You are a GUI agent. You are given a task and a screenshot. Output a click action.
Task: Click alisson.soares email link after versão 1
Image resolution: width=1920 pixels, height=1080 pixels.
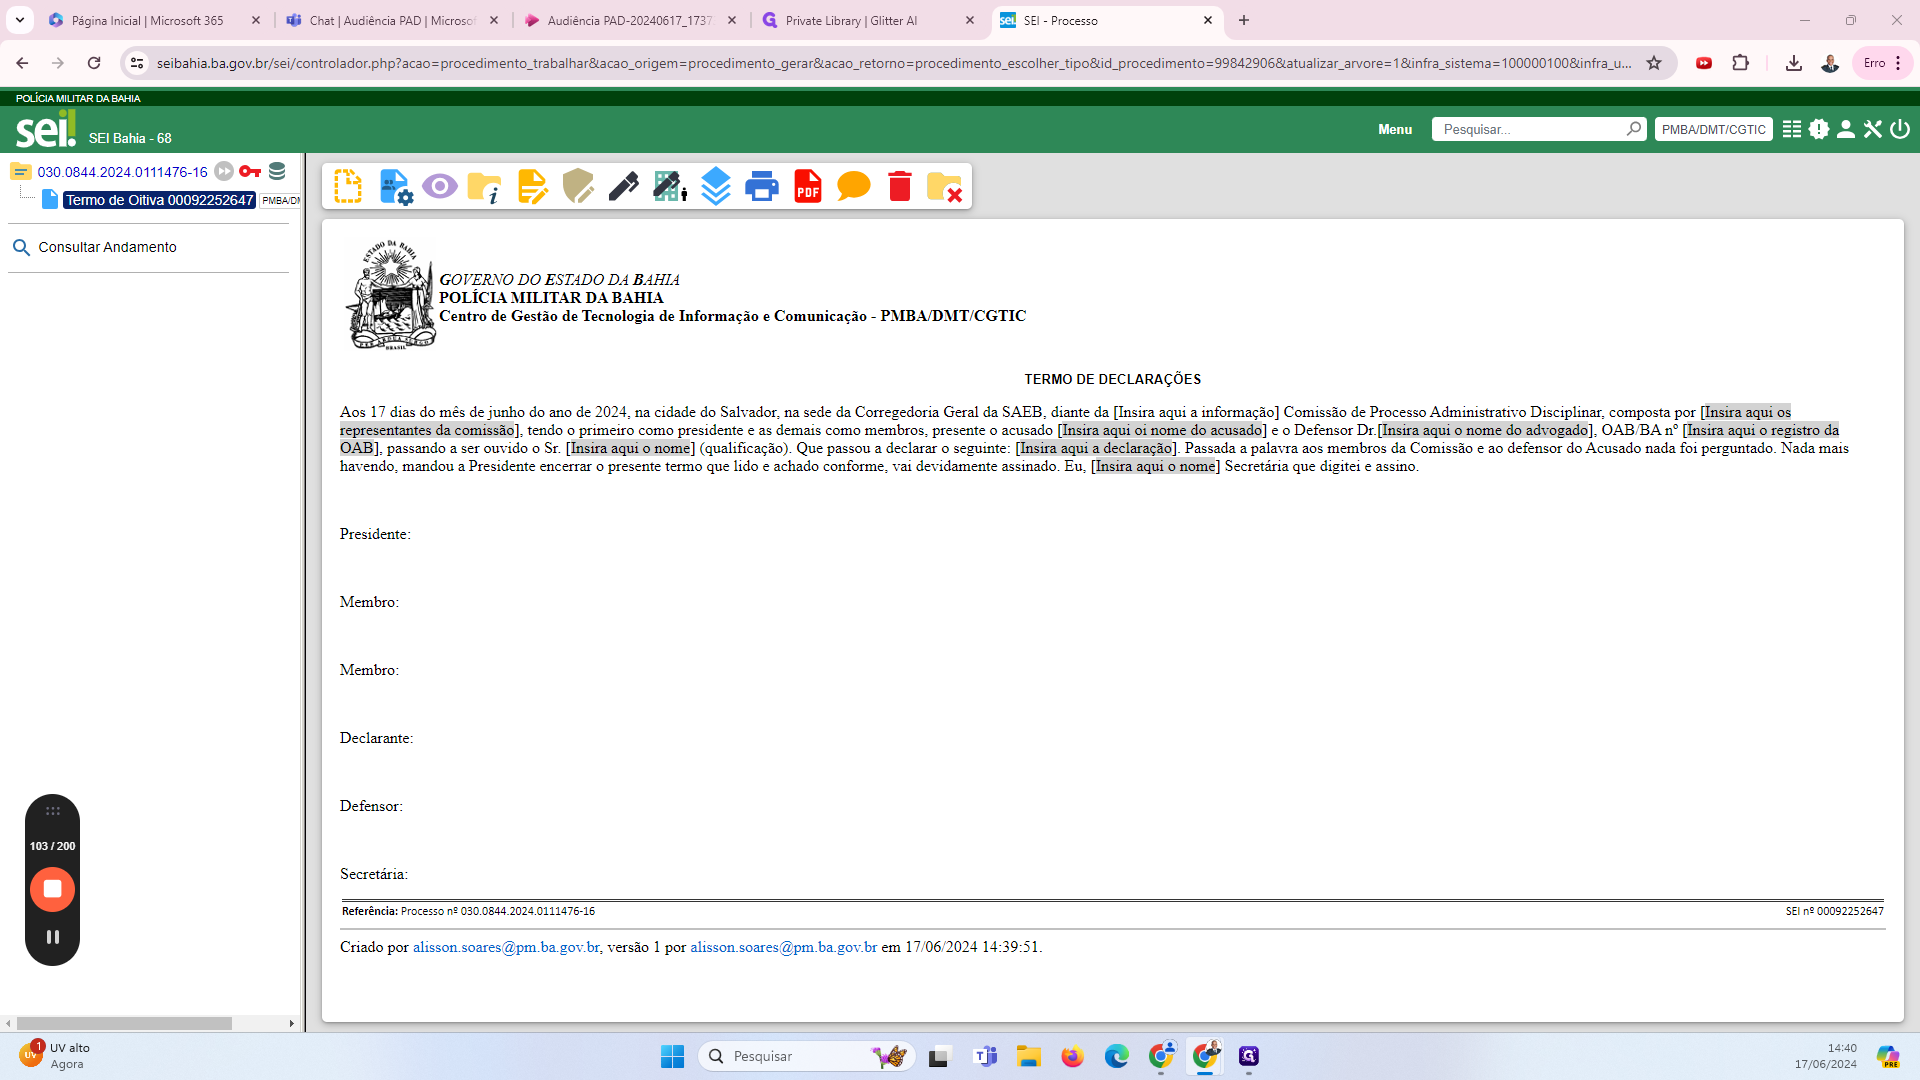point(783,947)
